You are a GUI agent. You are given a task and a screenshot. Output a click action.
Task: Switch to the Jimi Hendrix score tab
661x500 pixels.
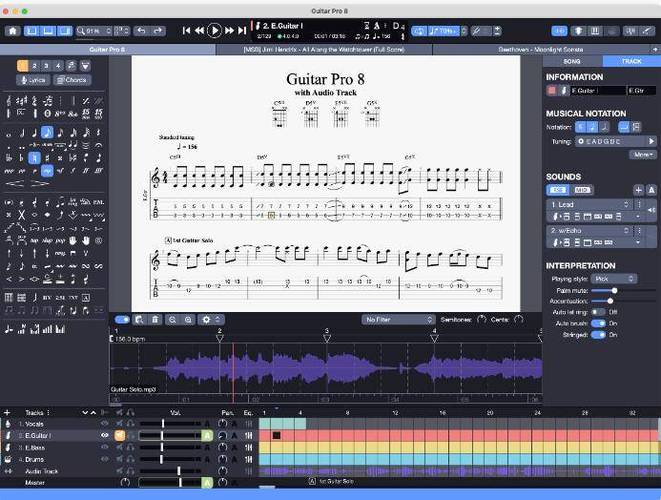tap(324, 49)
